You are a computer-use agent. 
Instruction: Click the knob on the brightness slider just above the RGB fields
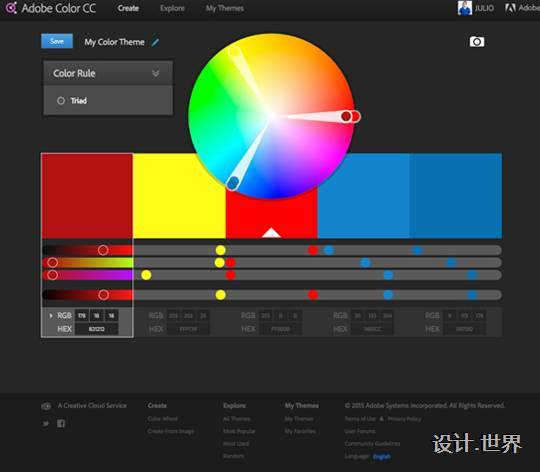(x=103, y=295)
